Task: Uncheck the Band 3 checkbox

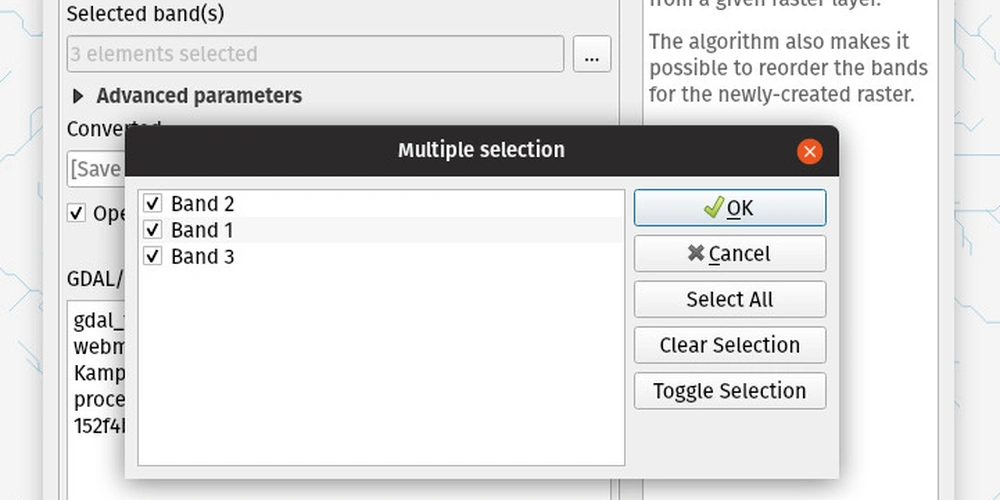Action: [x=152, y=256]
